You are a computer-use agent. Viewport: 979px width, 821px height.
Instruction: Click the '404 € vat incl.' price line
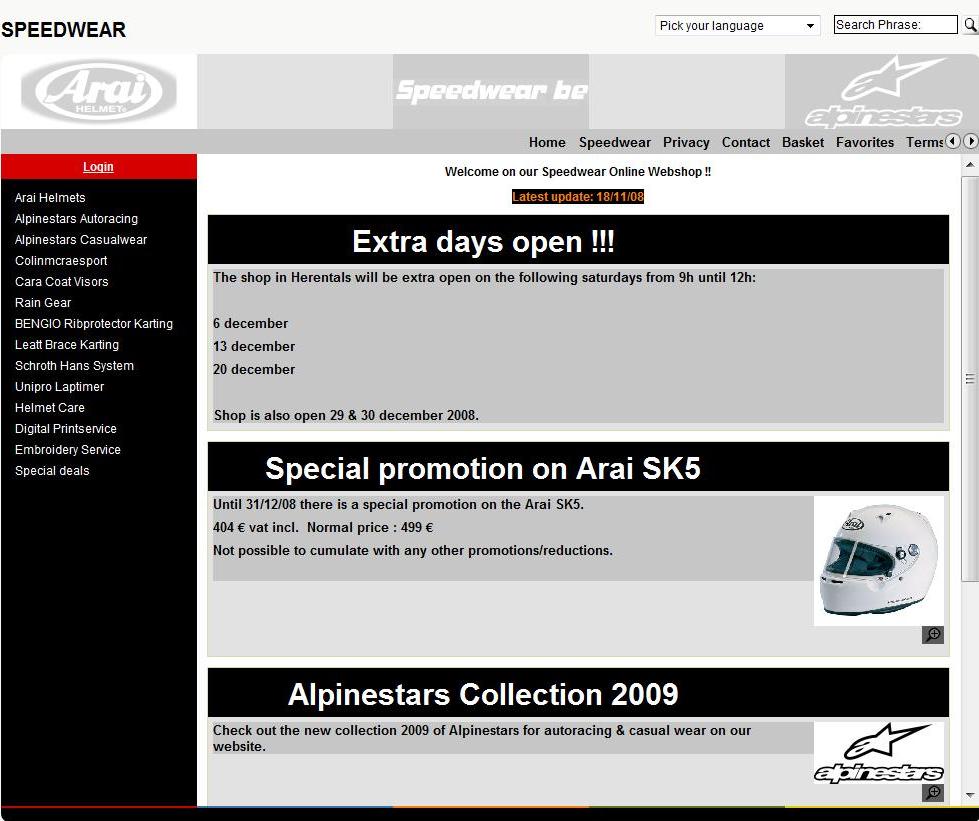(323, 528)
